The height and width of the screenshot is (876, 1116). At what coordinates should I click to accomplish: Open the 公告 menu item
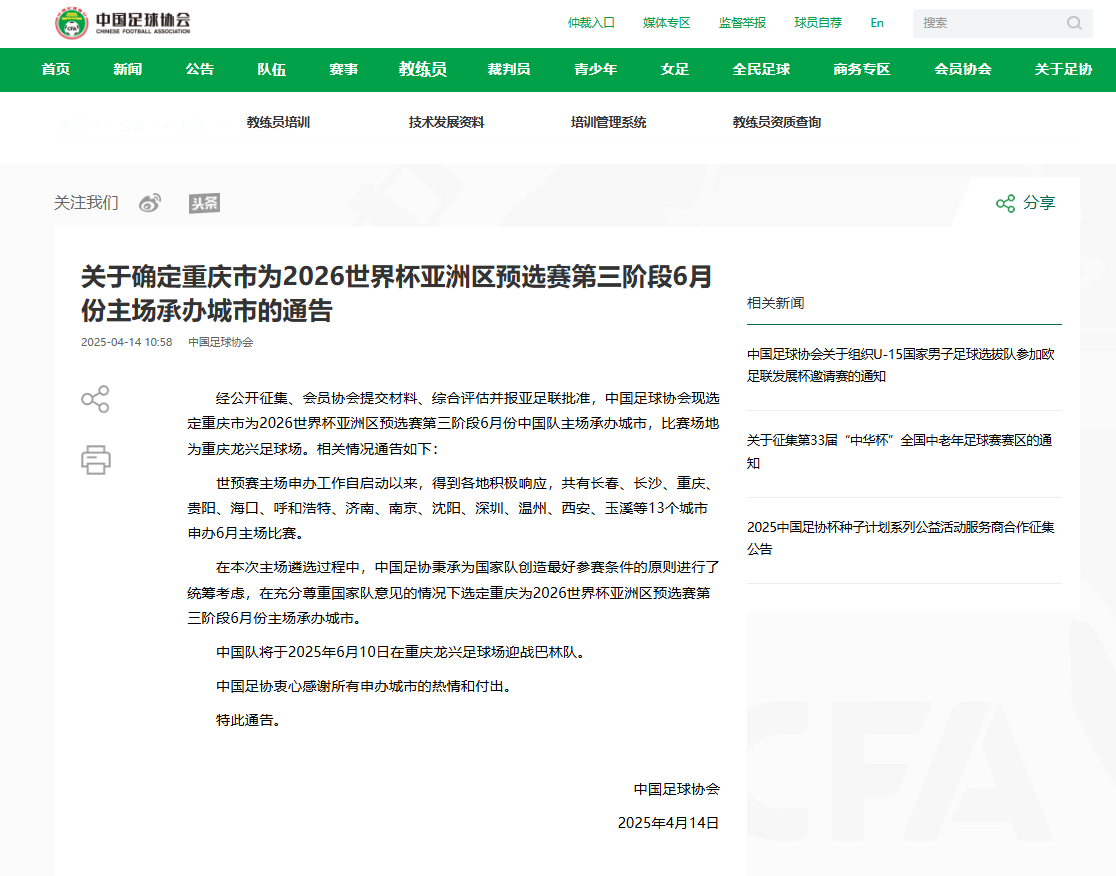tap(199, 70)
